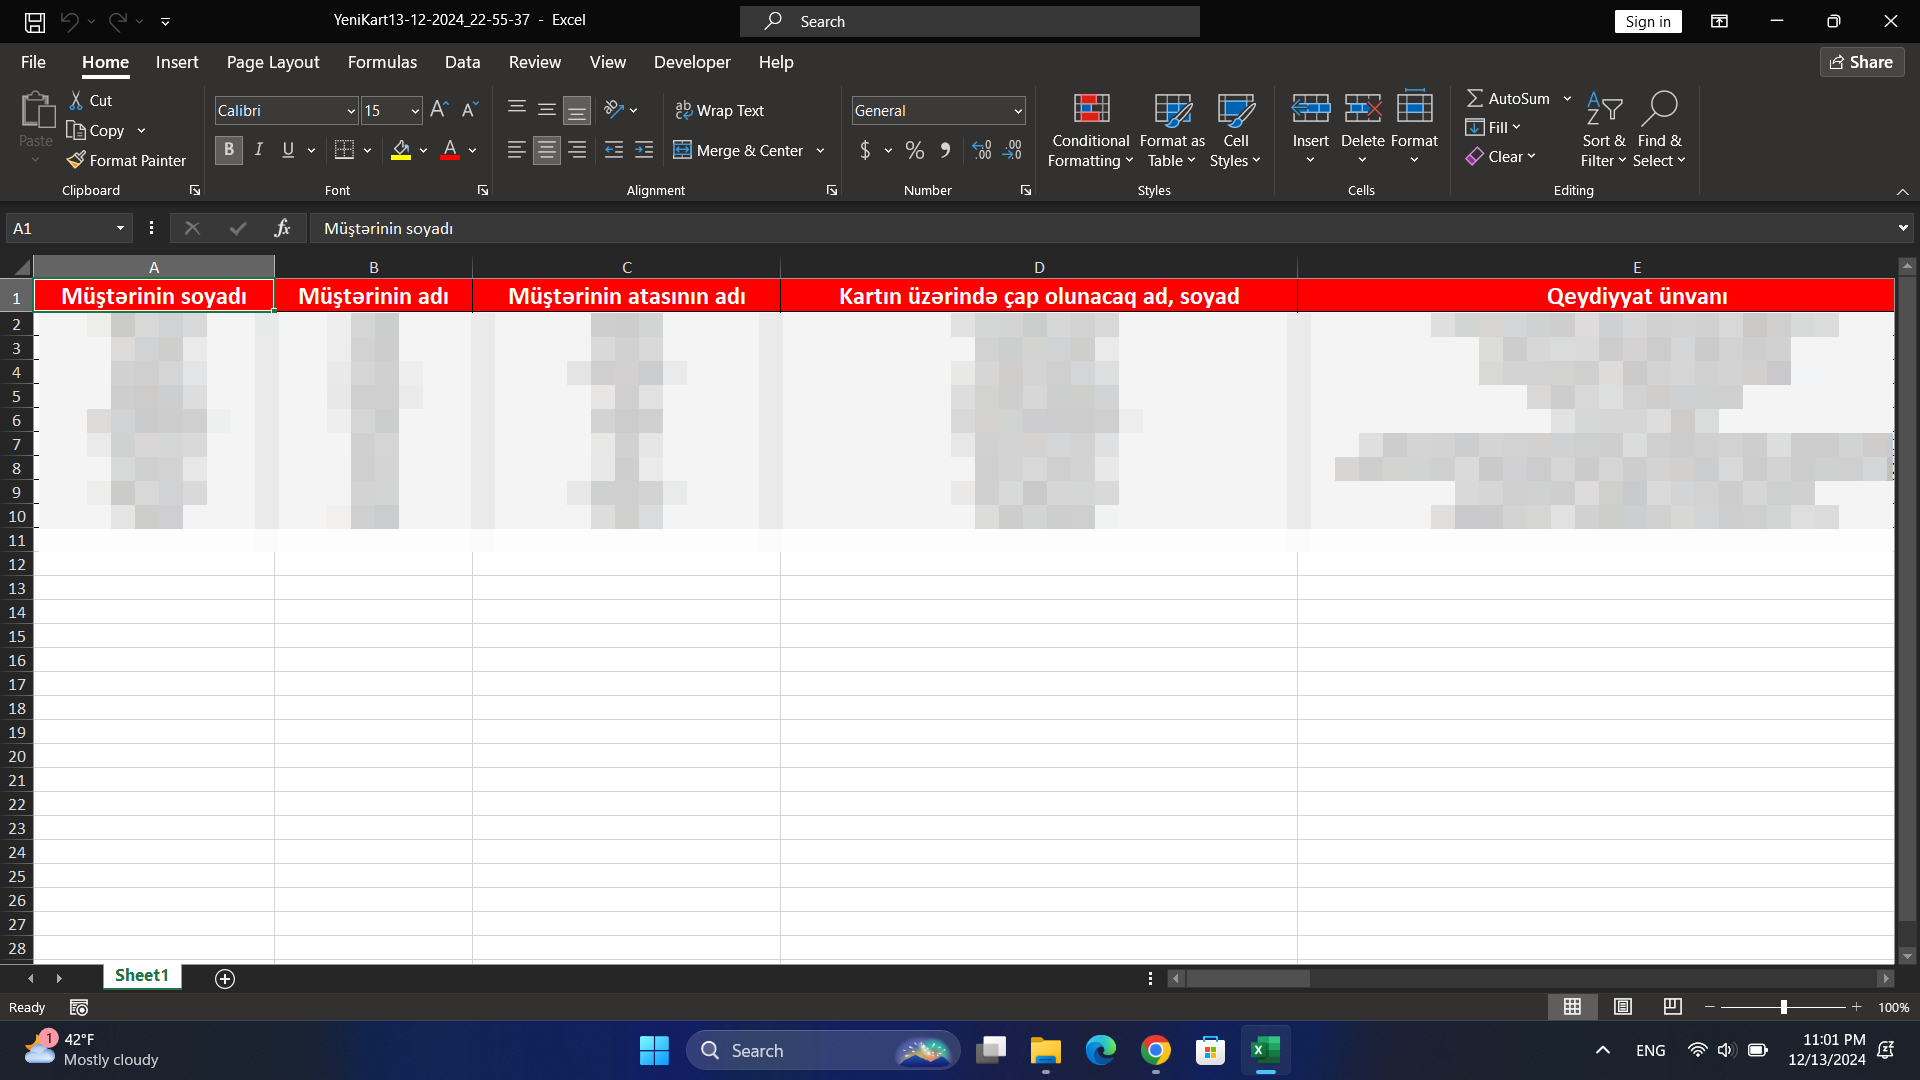Click the Borders icon
This screenshot has height=1080, width=1920.
tap(344, 150)
